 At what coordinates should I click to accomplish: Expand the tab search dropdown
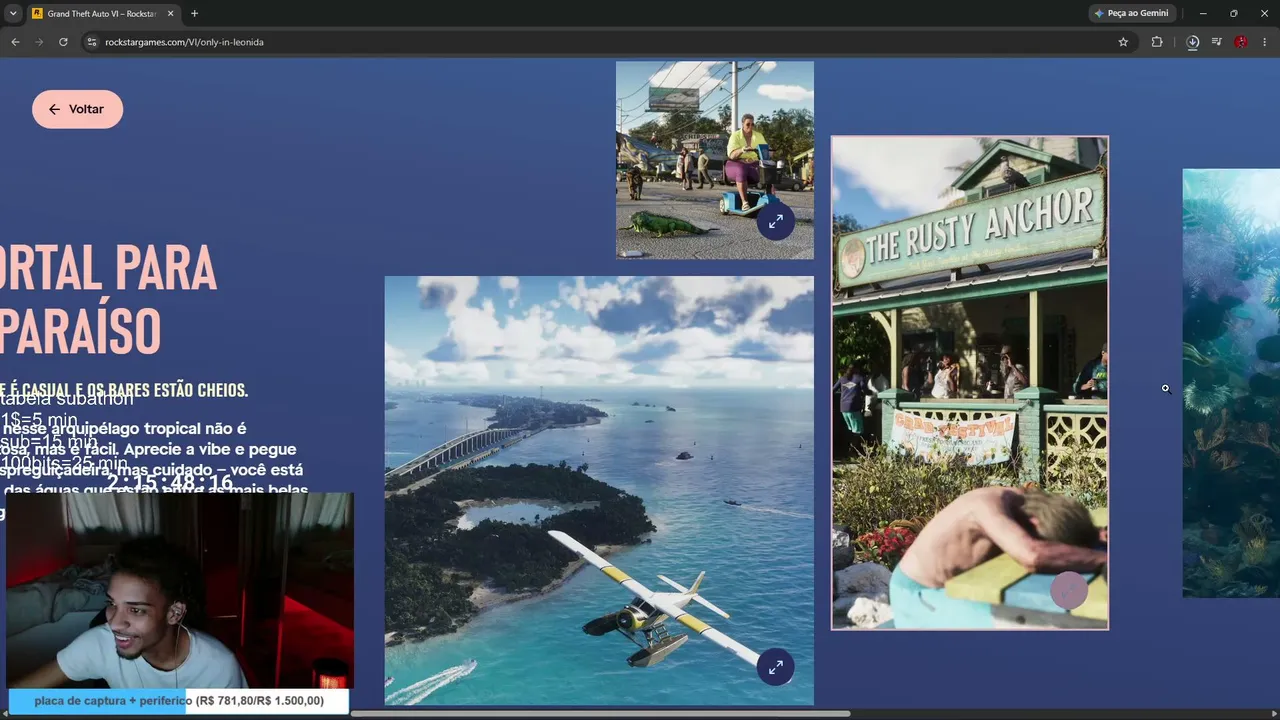click(x=13, y=14)
